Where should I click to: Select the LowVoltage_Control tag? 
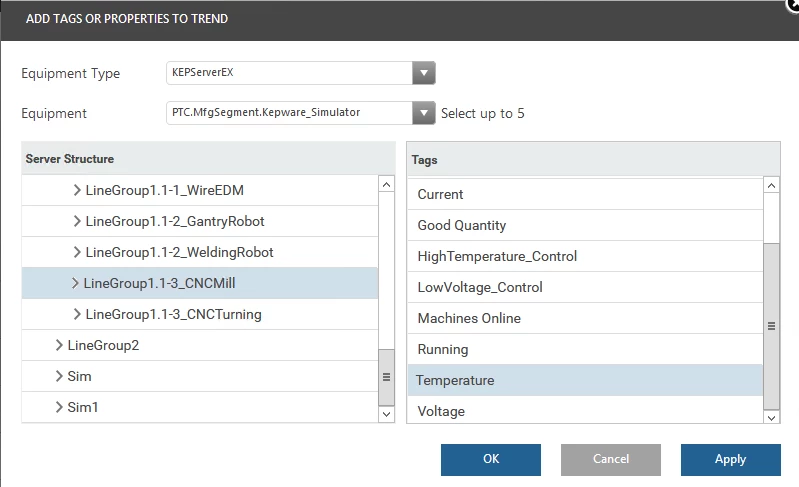585,287
